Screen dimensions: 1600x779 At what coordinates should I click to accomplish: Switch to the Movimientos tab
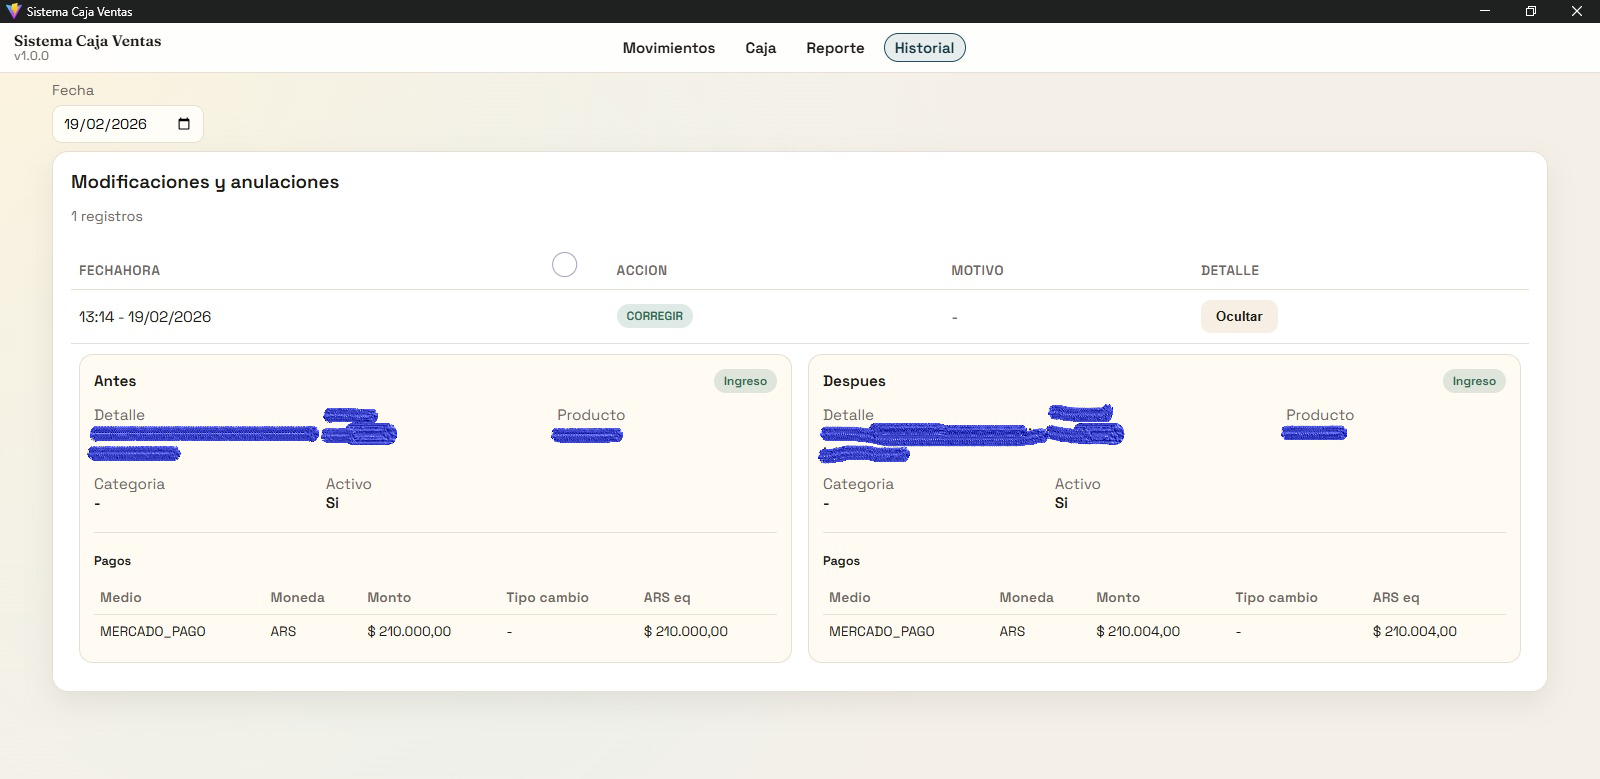coord(668,48)
